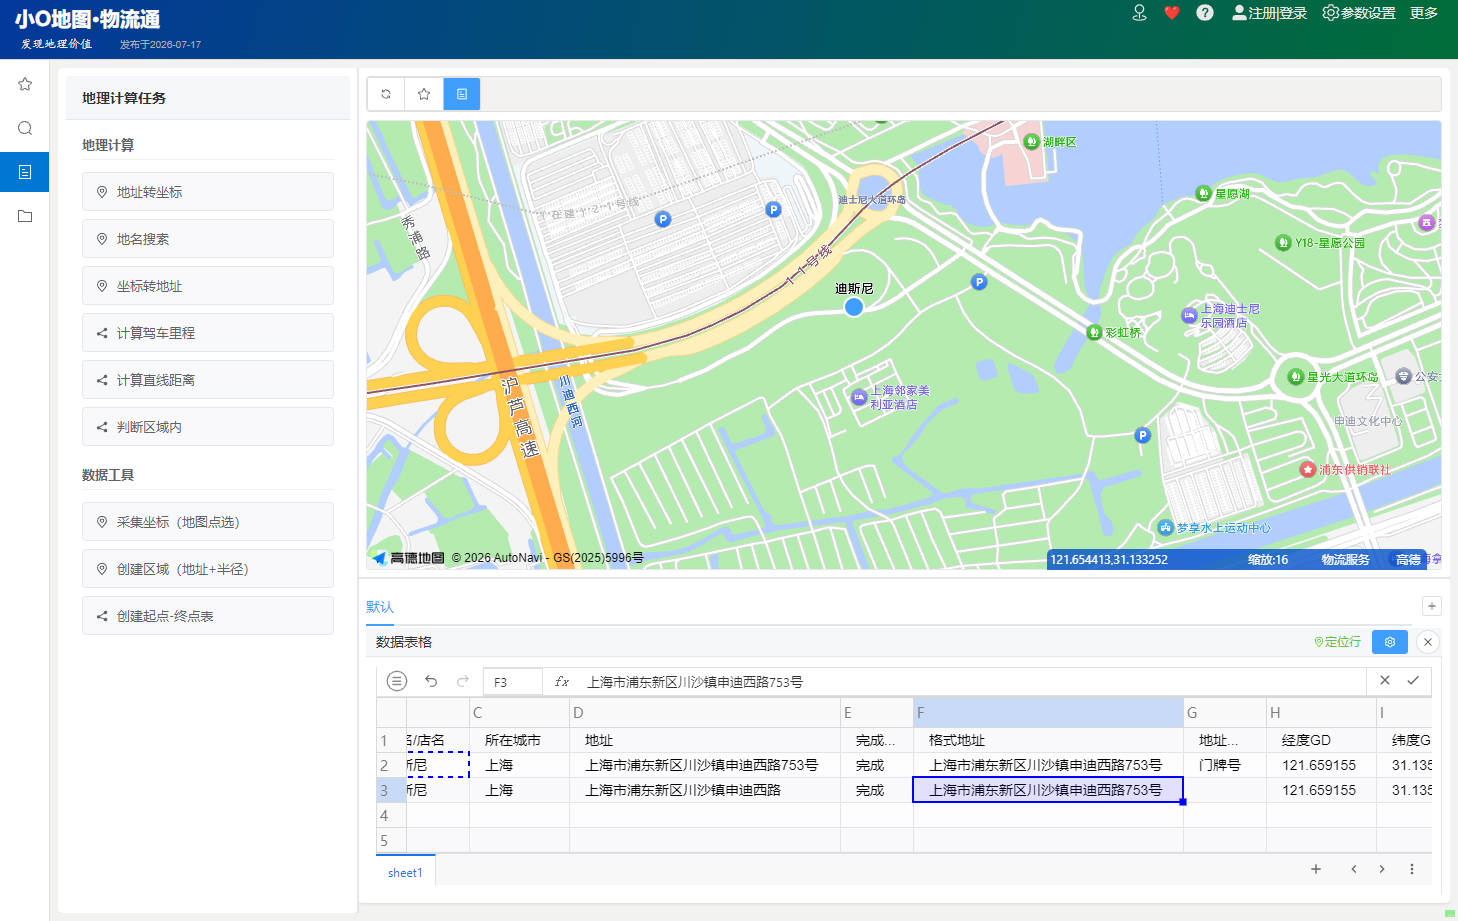Open the blue table settings gear button
This screenshot has height=921, width=1458.
tap(1390, 642)
